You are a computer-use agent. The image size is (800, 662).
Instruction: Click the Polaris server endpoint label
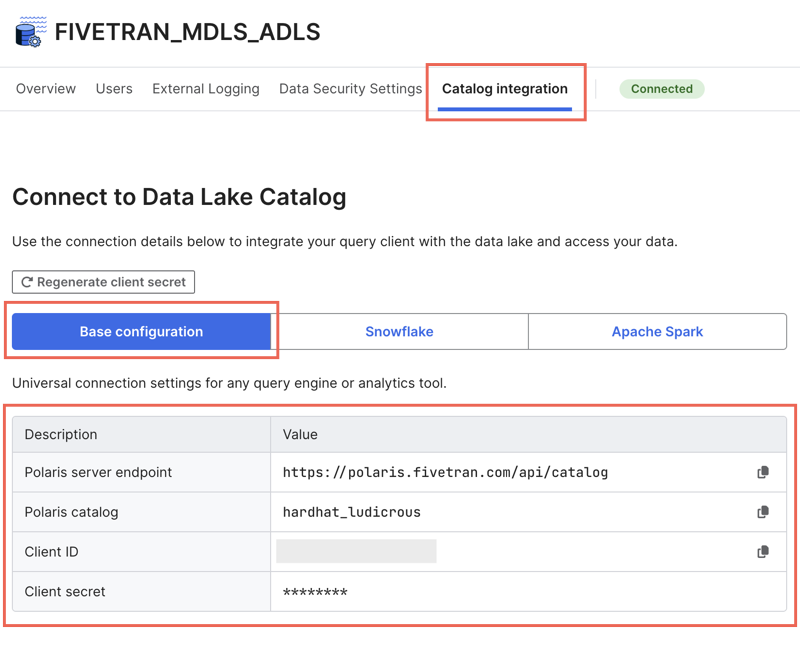click(x=98, y=472)
